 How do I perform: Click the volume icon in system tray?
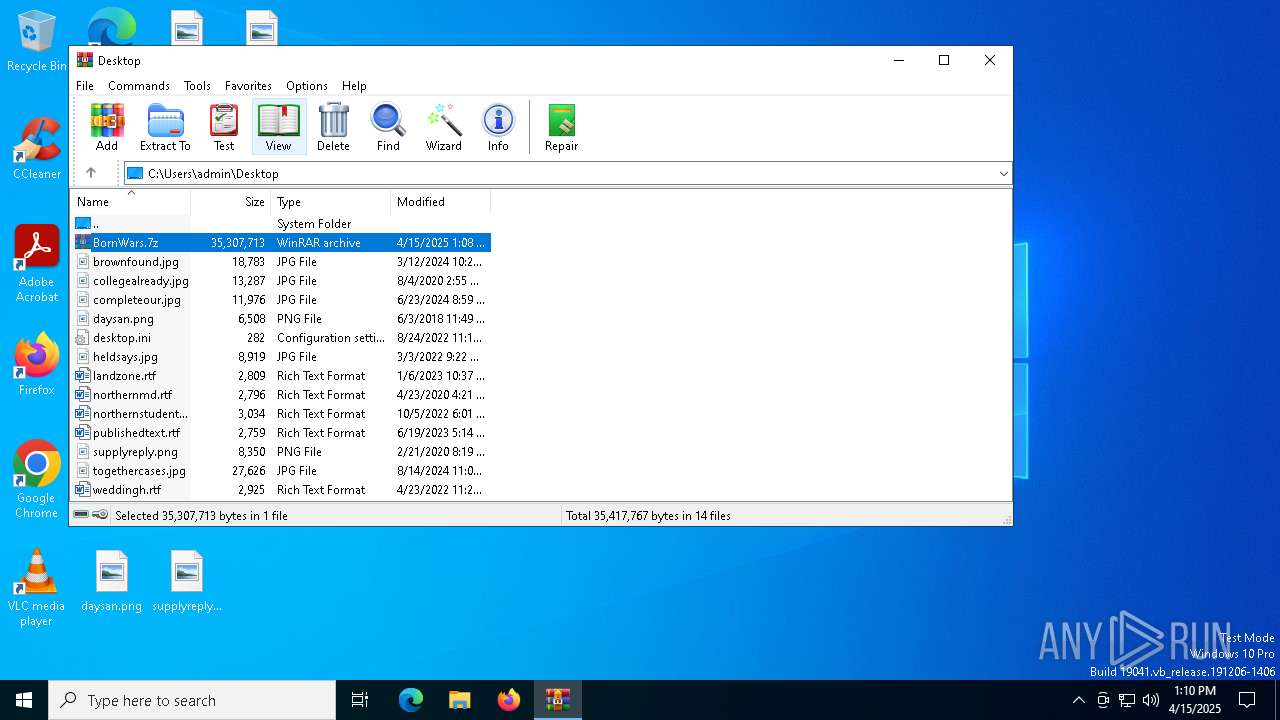tap(1151, 700)
